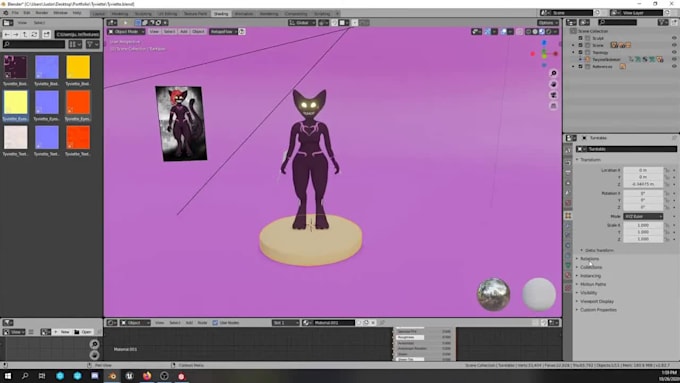Open the Windows Start menu
The image size is (680, 383).
tap(8, 376)
